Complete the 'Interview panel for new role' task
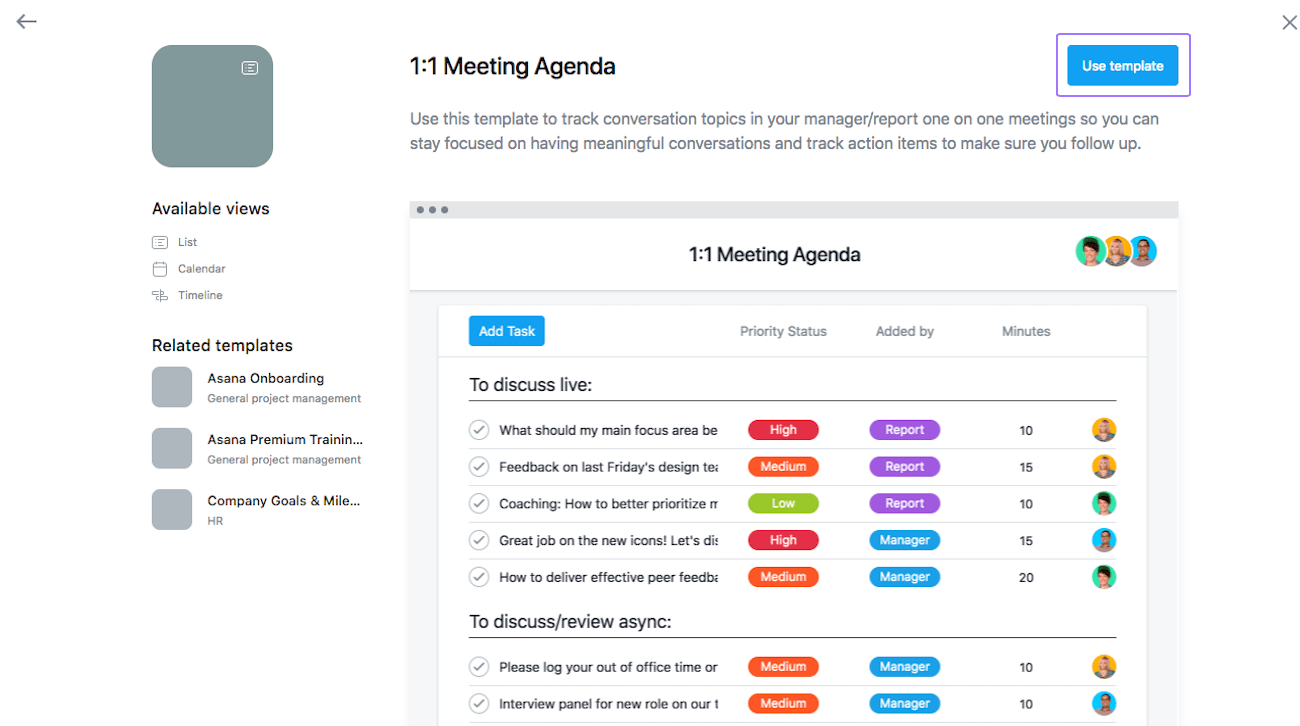Screen dimensions: 1300x726 (x=478, y=703)
